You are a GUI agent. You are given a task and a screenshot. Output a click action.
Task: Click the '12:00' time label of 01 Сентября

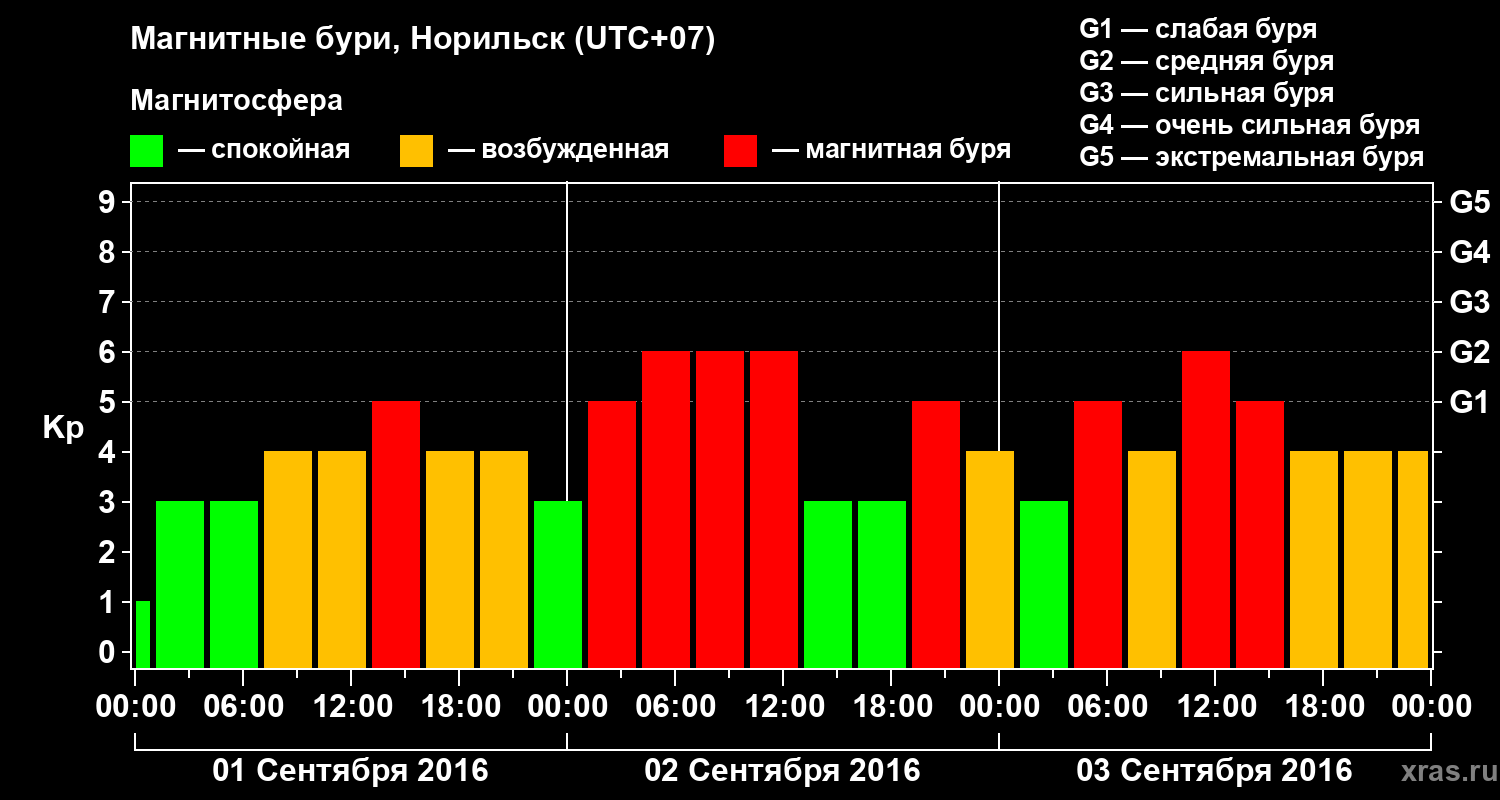coord(351,707)
